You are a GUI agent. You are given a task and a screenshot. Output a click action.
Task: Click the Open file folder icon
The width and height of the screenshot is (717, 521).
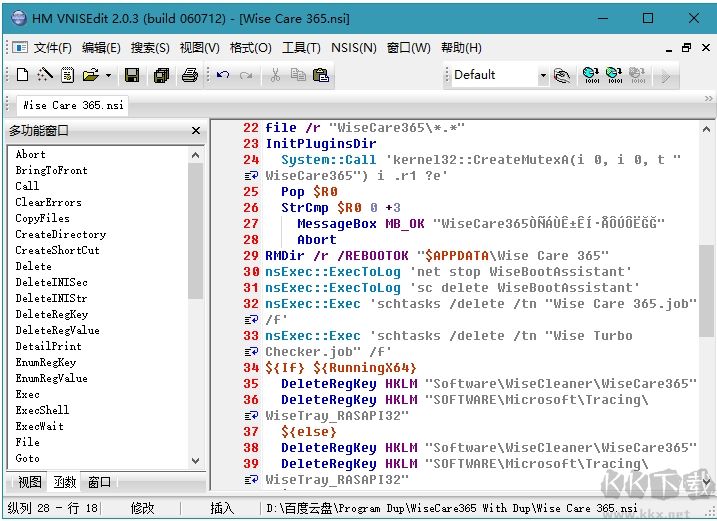(89, 75)
